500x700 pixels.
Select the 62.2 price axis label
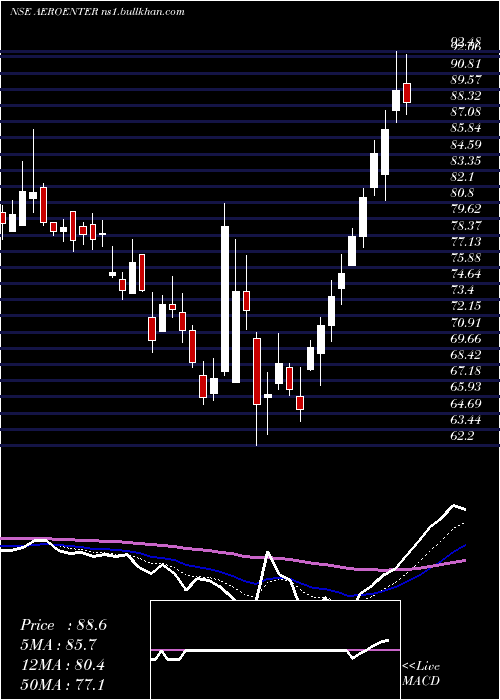click(x=462, y=436)
